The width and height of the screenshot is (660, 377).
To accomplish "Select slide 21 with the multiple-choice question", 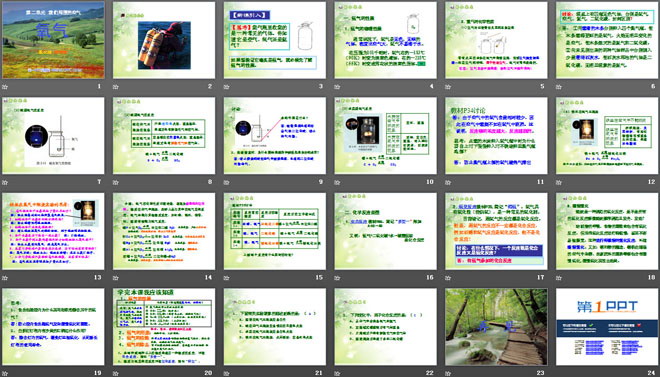I will pos(275,327).
